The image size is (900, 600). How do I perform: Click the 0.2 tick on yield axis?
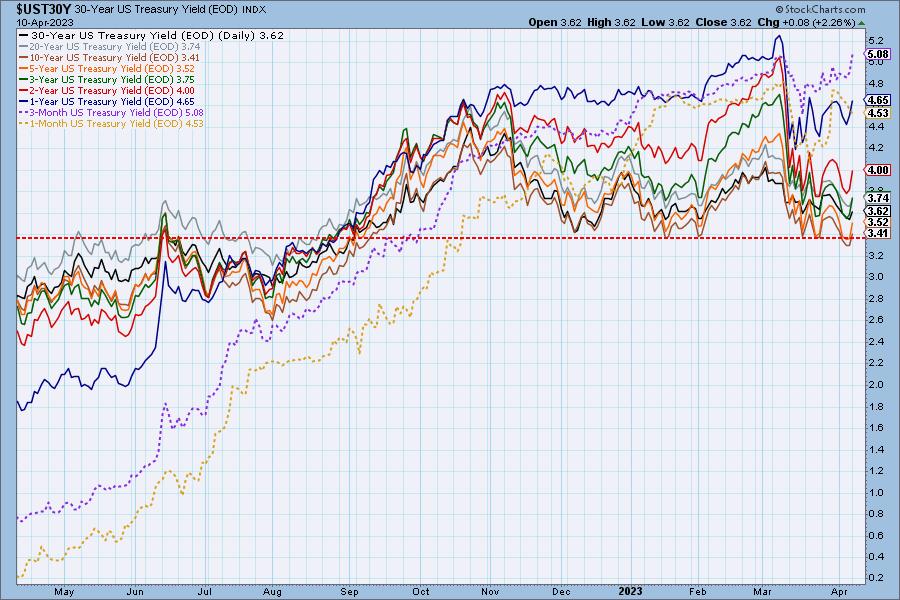pos(876,578)
